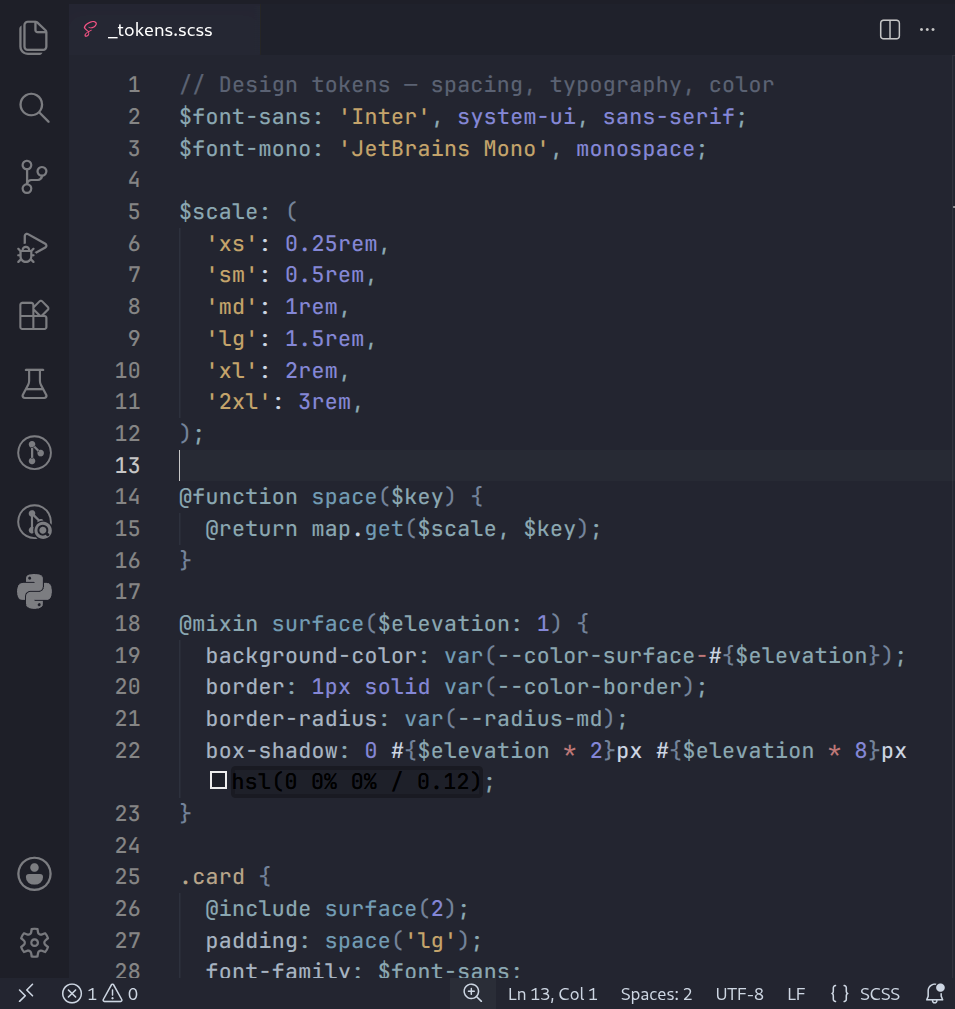Open the Extensions view

(33, 315)
